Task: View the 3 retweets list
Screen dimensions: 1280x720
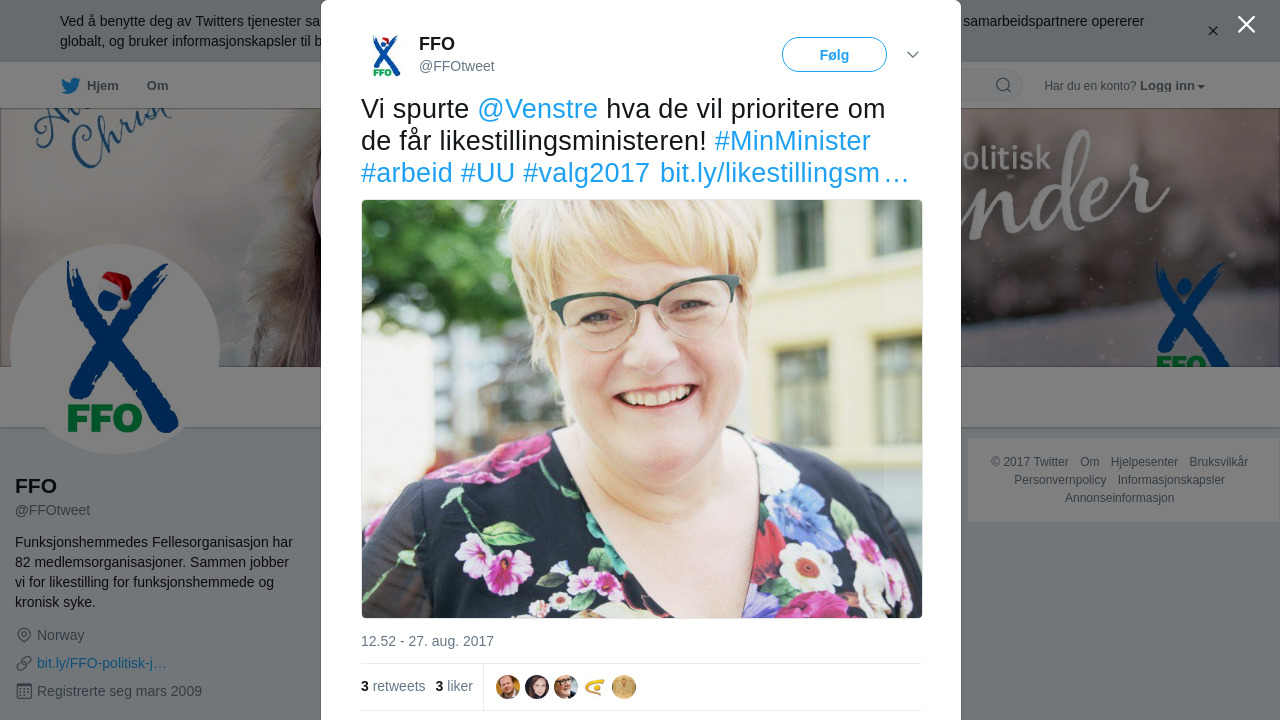Action: coord(393,686)
